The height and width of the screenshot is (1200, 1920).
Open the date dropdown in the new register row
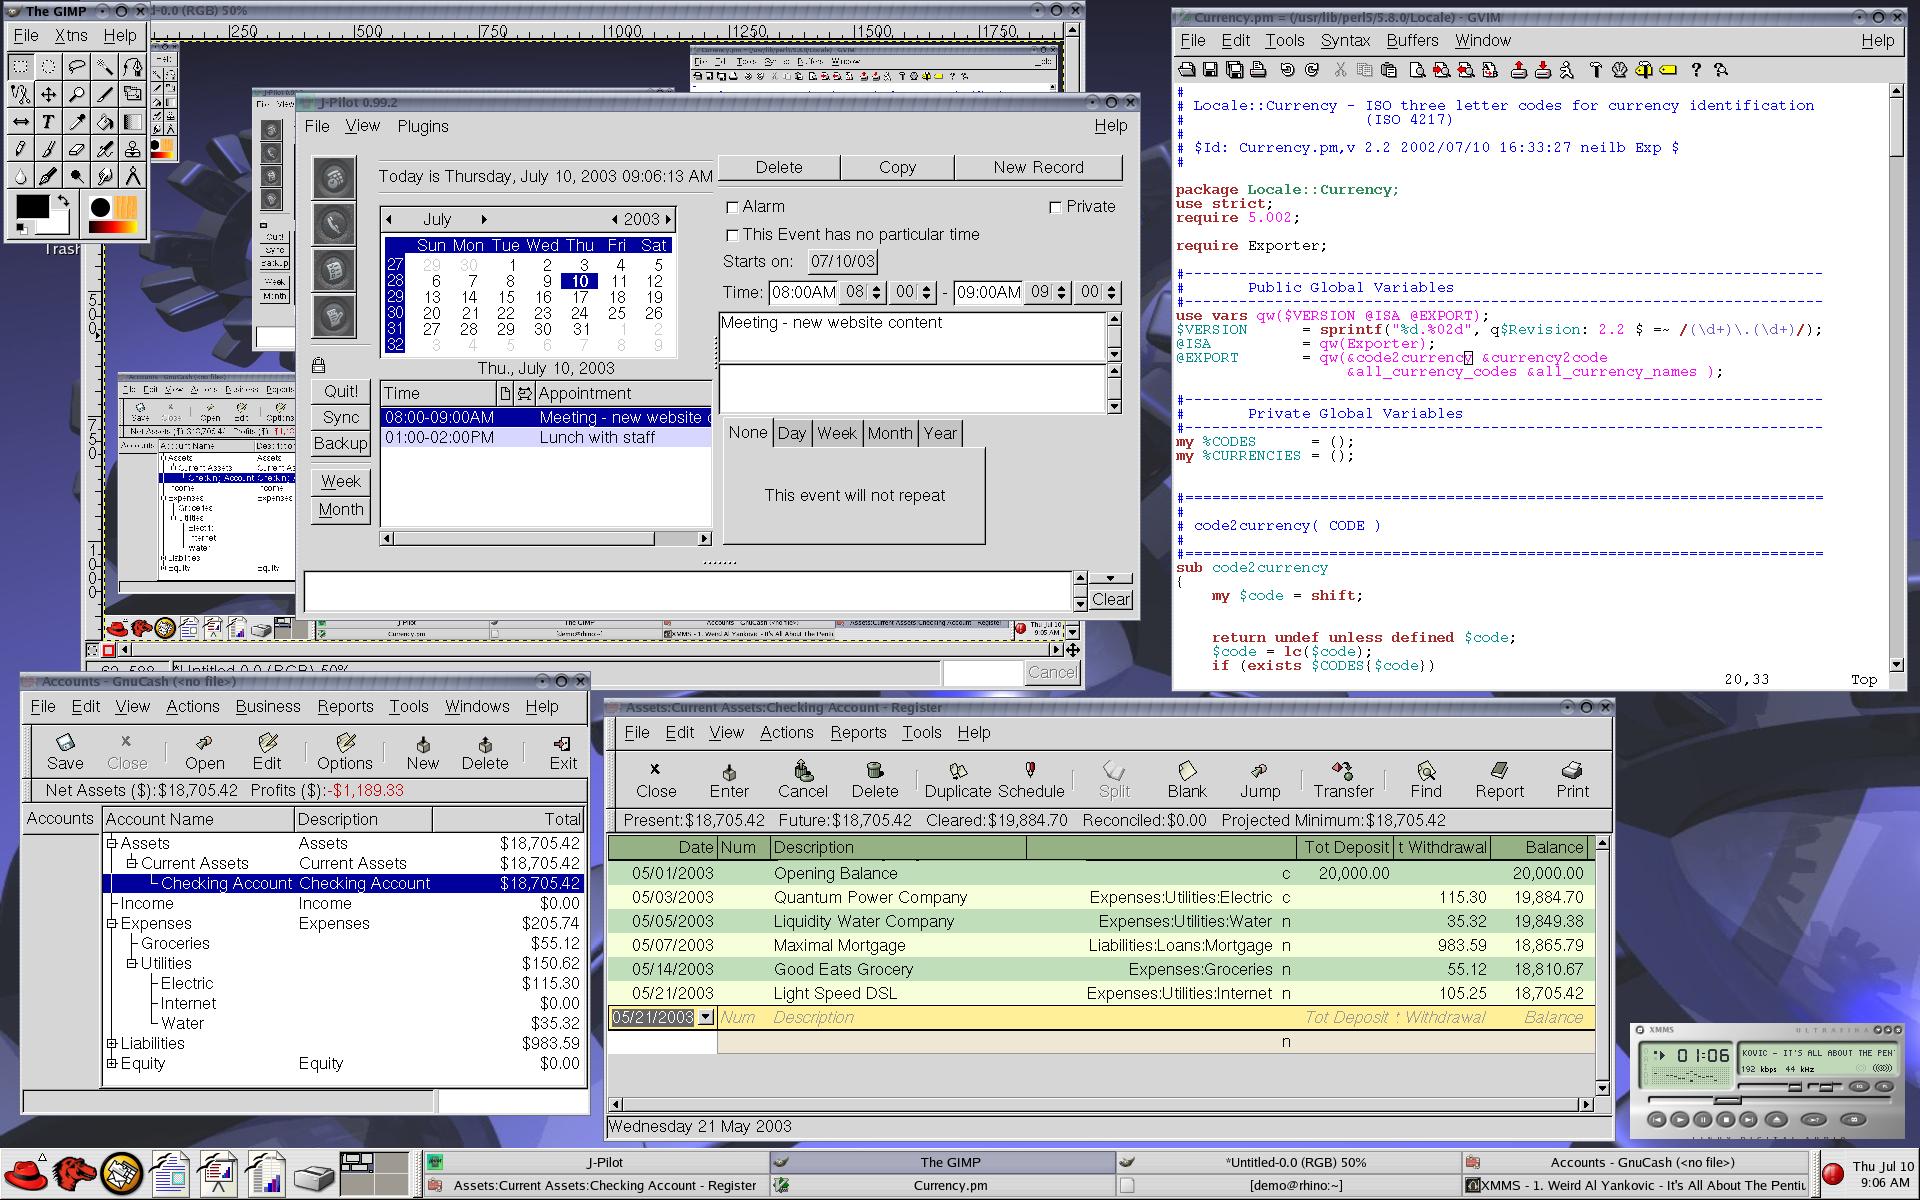click(x=706, y=1017)
